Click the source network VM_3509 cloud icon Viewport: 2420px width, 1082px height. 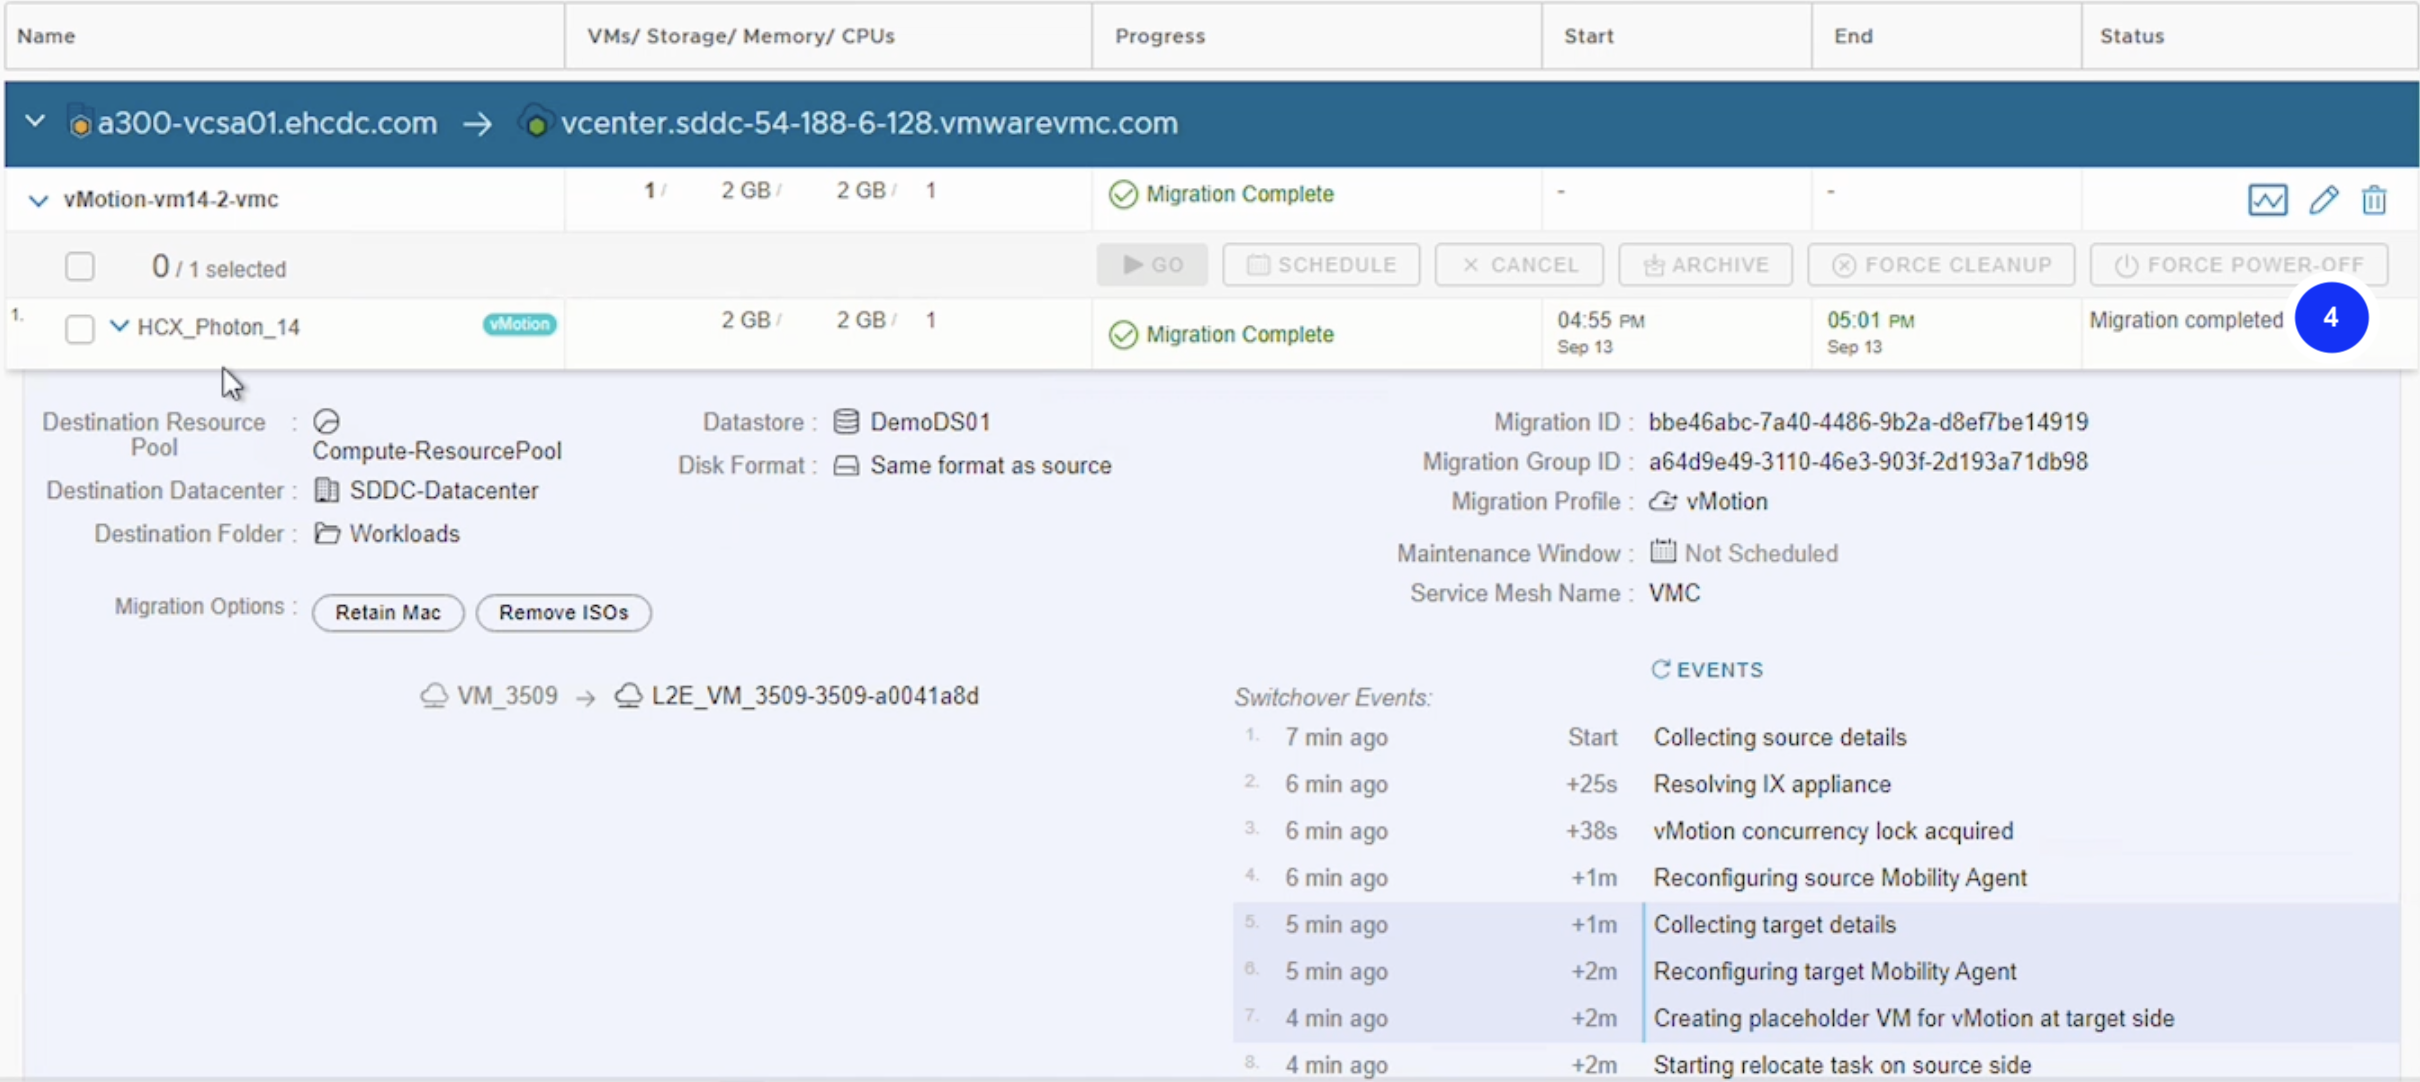[x=434, y=695]
